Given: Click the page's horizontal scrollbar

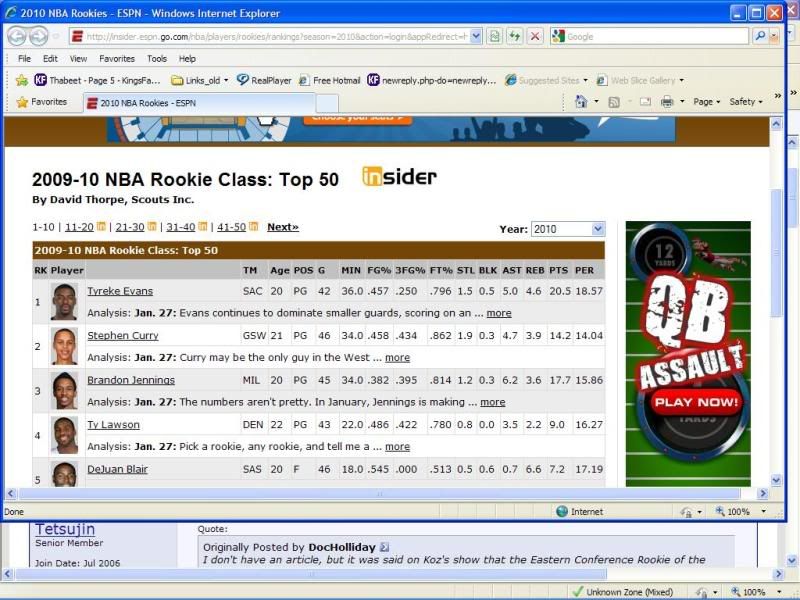Looking at the screenshot, I should click(x=379, y=493).
